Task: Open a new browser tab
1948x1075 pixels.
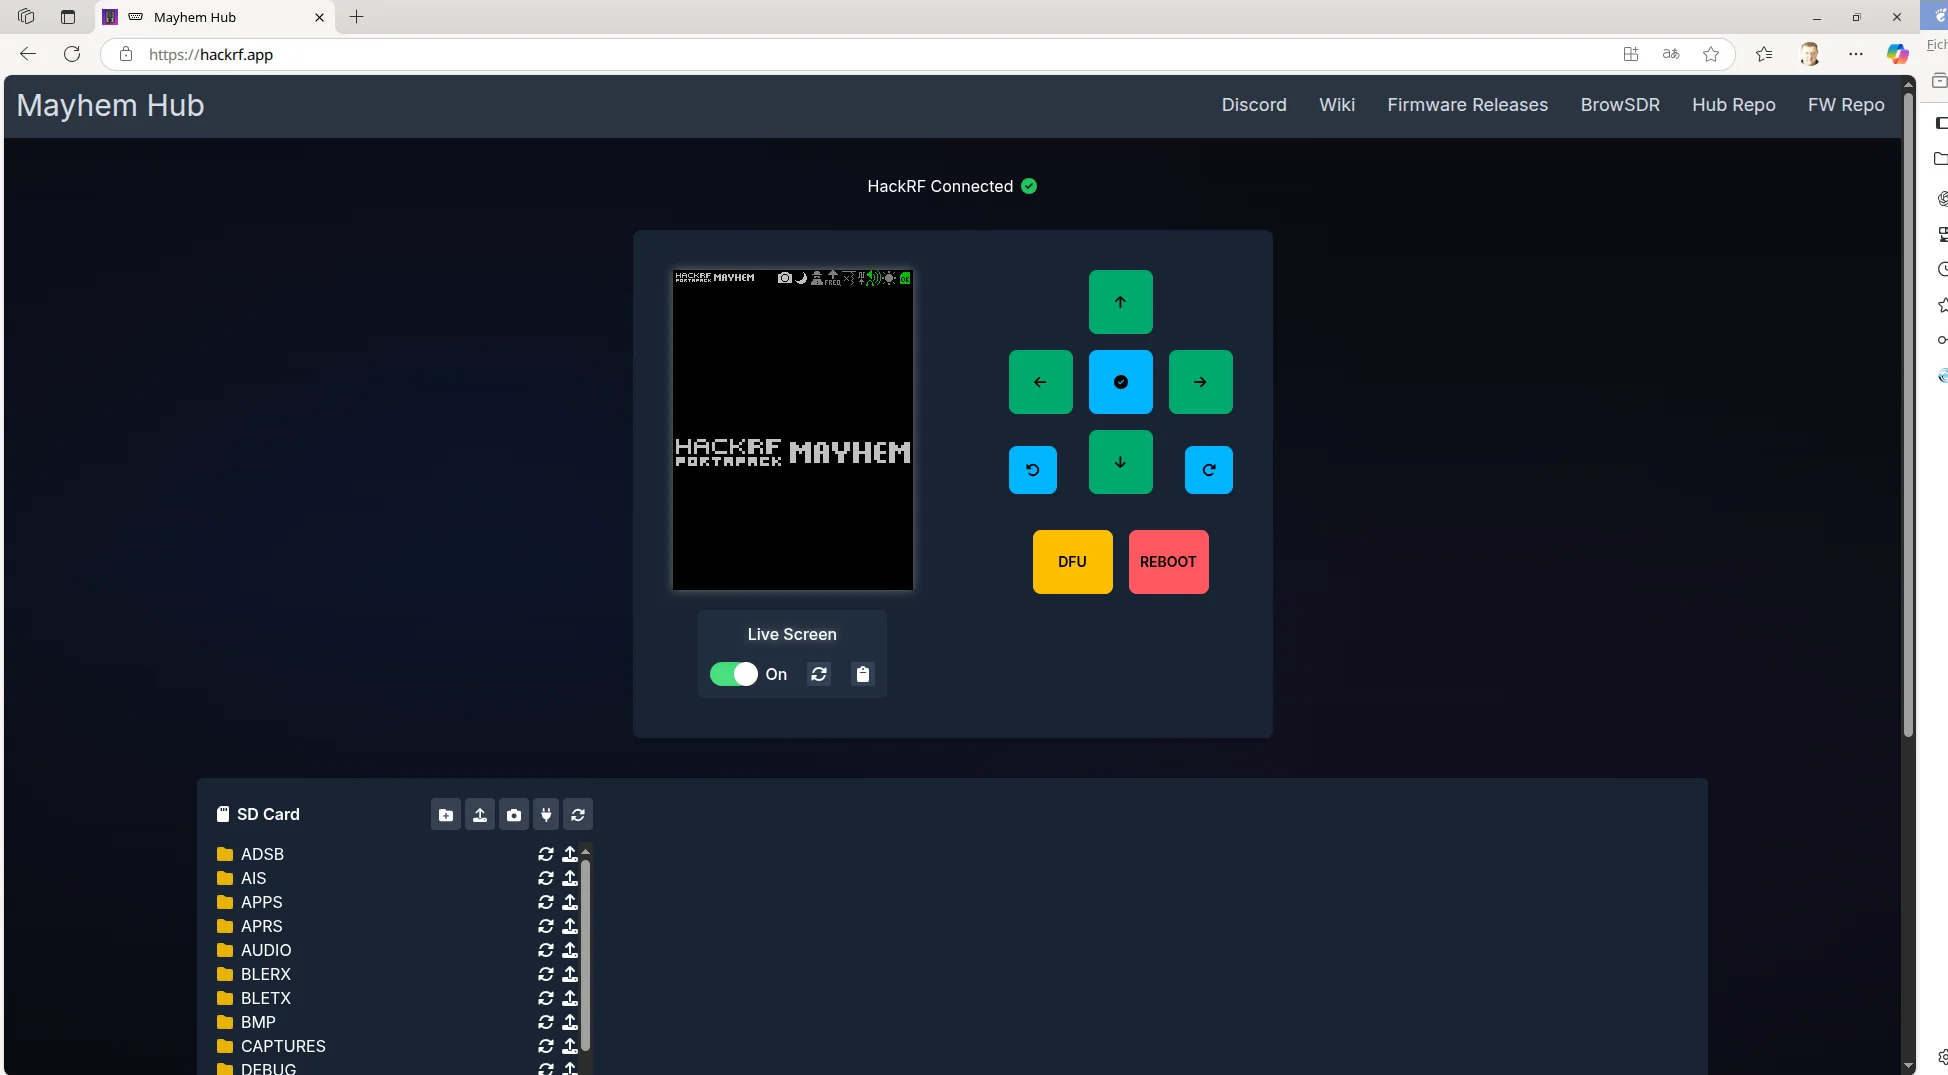Action: point(356,17)
